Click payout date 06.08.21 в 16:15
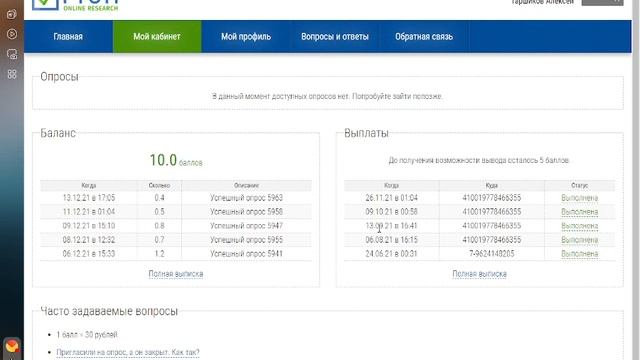 pyautogui.click(x=391, y=240)
